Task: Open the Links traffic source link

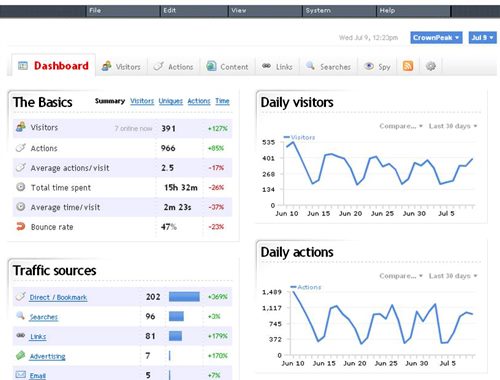Action: pos(38,337)
